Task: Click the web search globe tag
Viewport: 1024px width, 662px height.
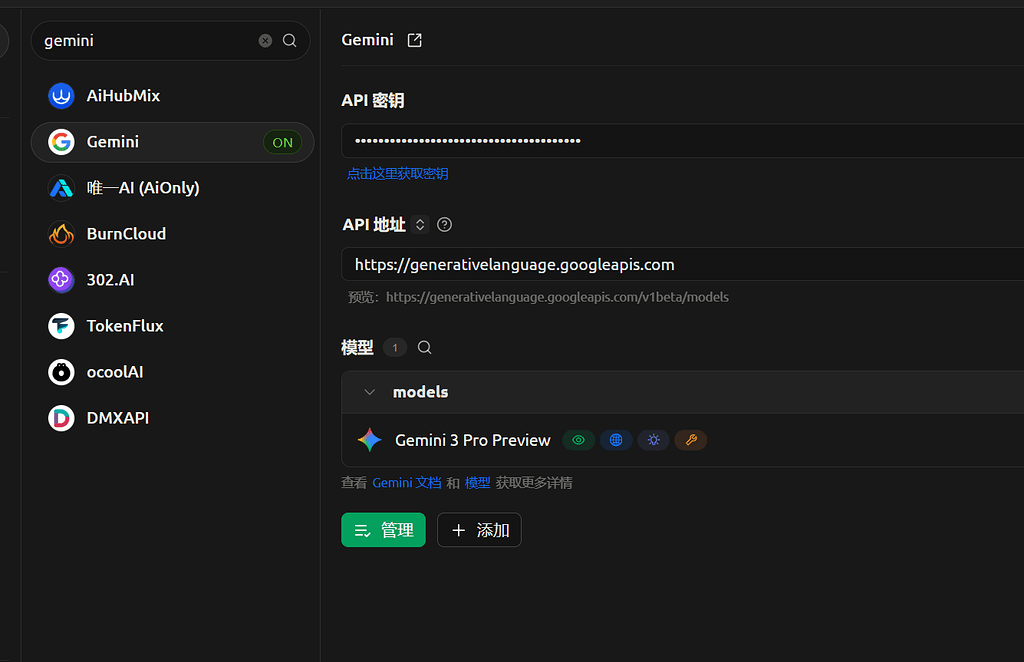Action: (x=616, y=440)
